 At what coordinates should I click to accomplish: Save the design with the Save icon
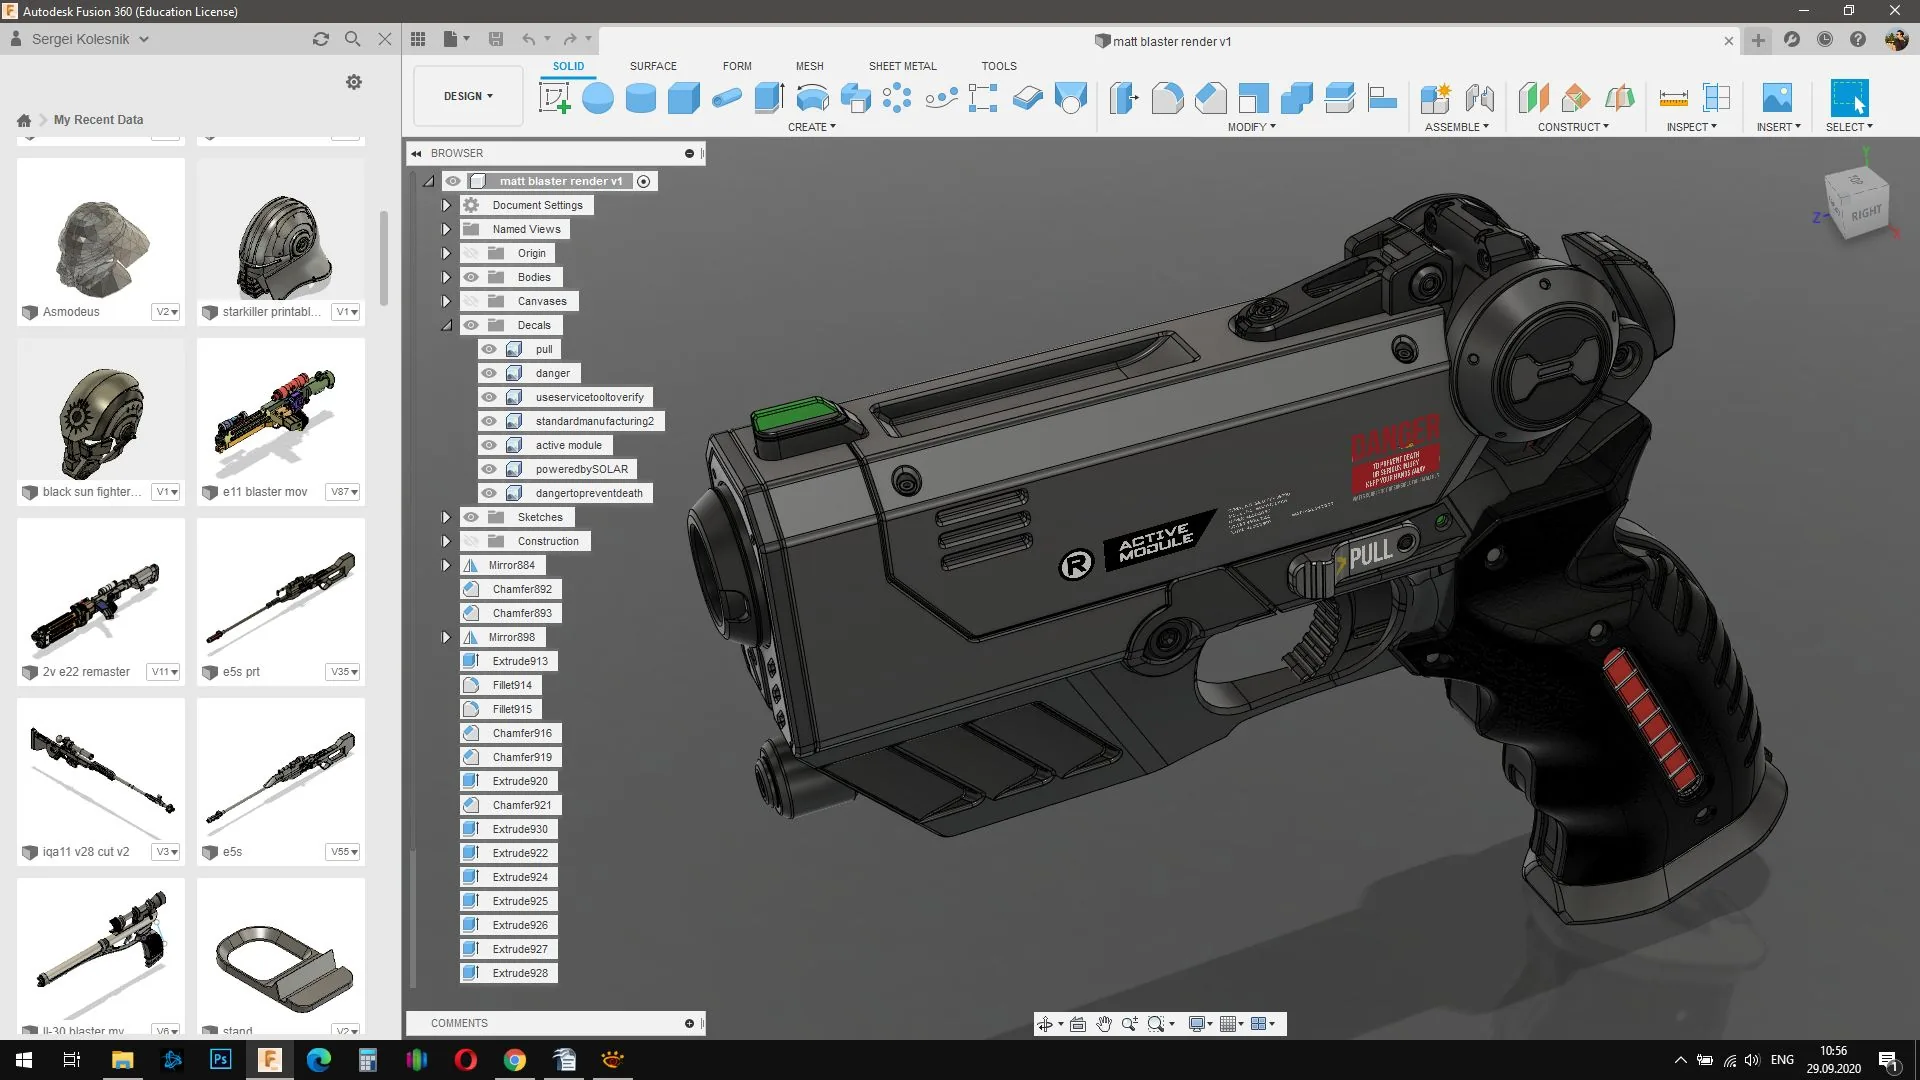click(x=496, y=39)
